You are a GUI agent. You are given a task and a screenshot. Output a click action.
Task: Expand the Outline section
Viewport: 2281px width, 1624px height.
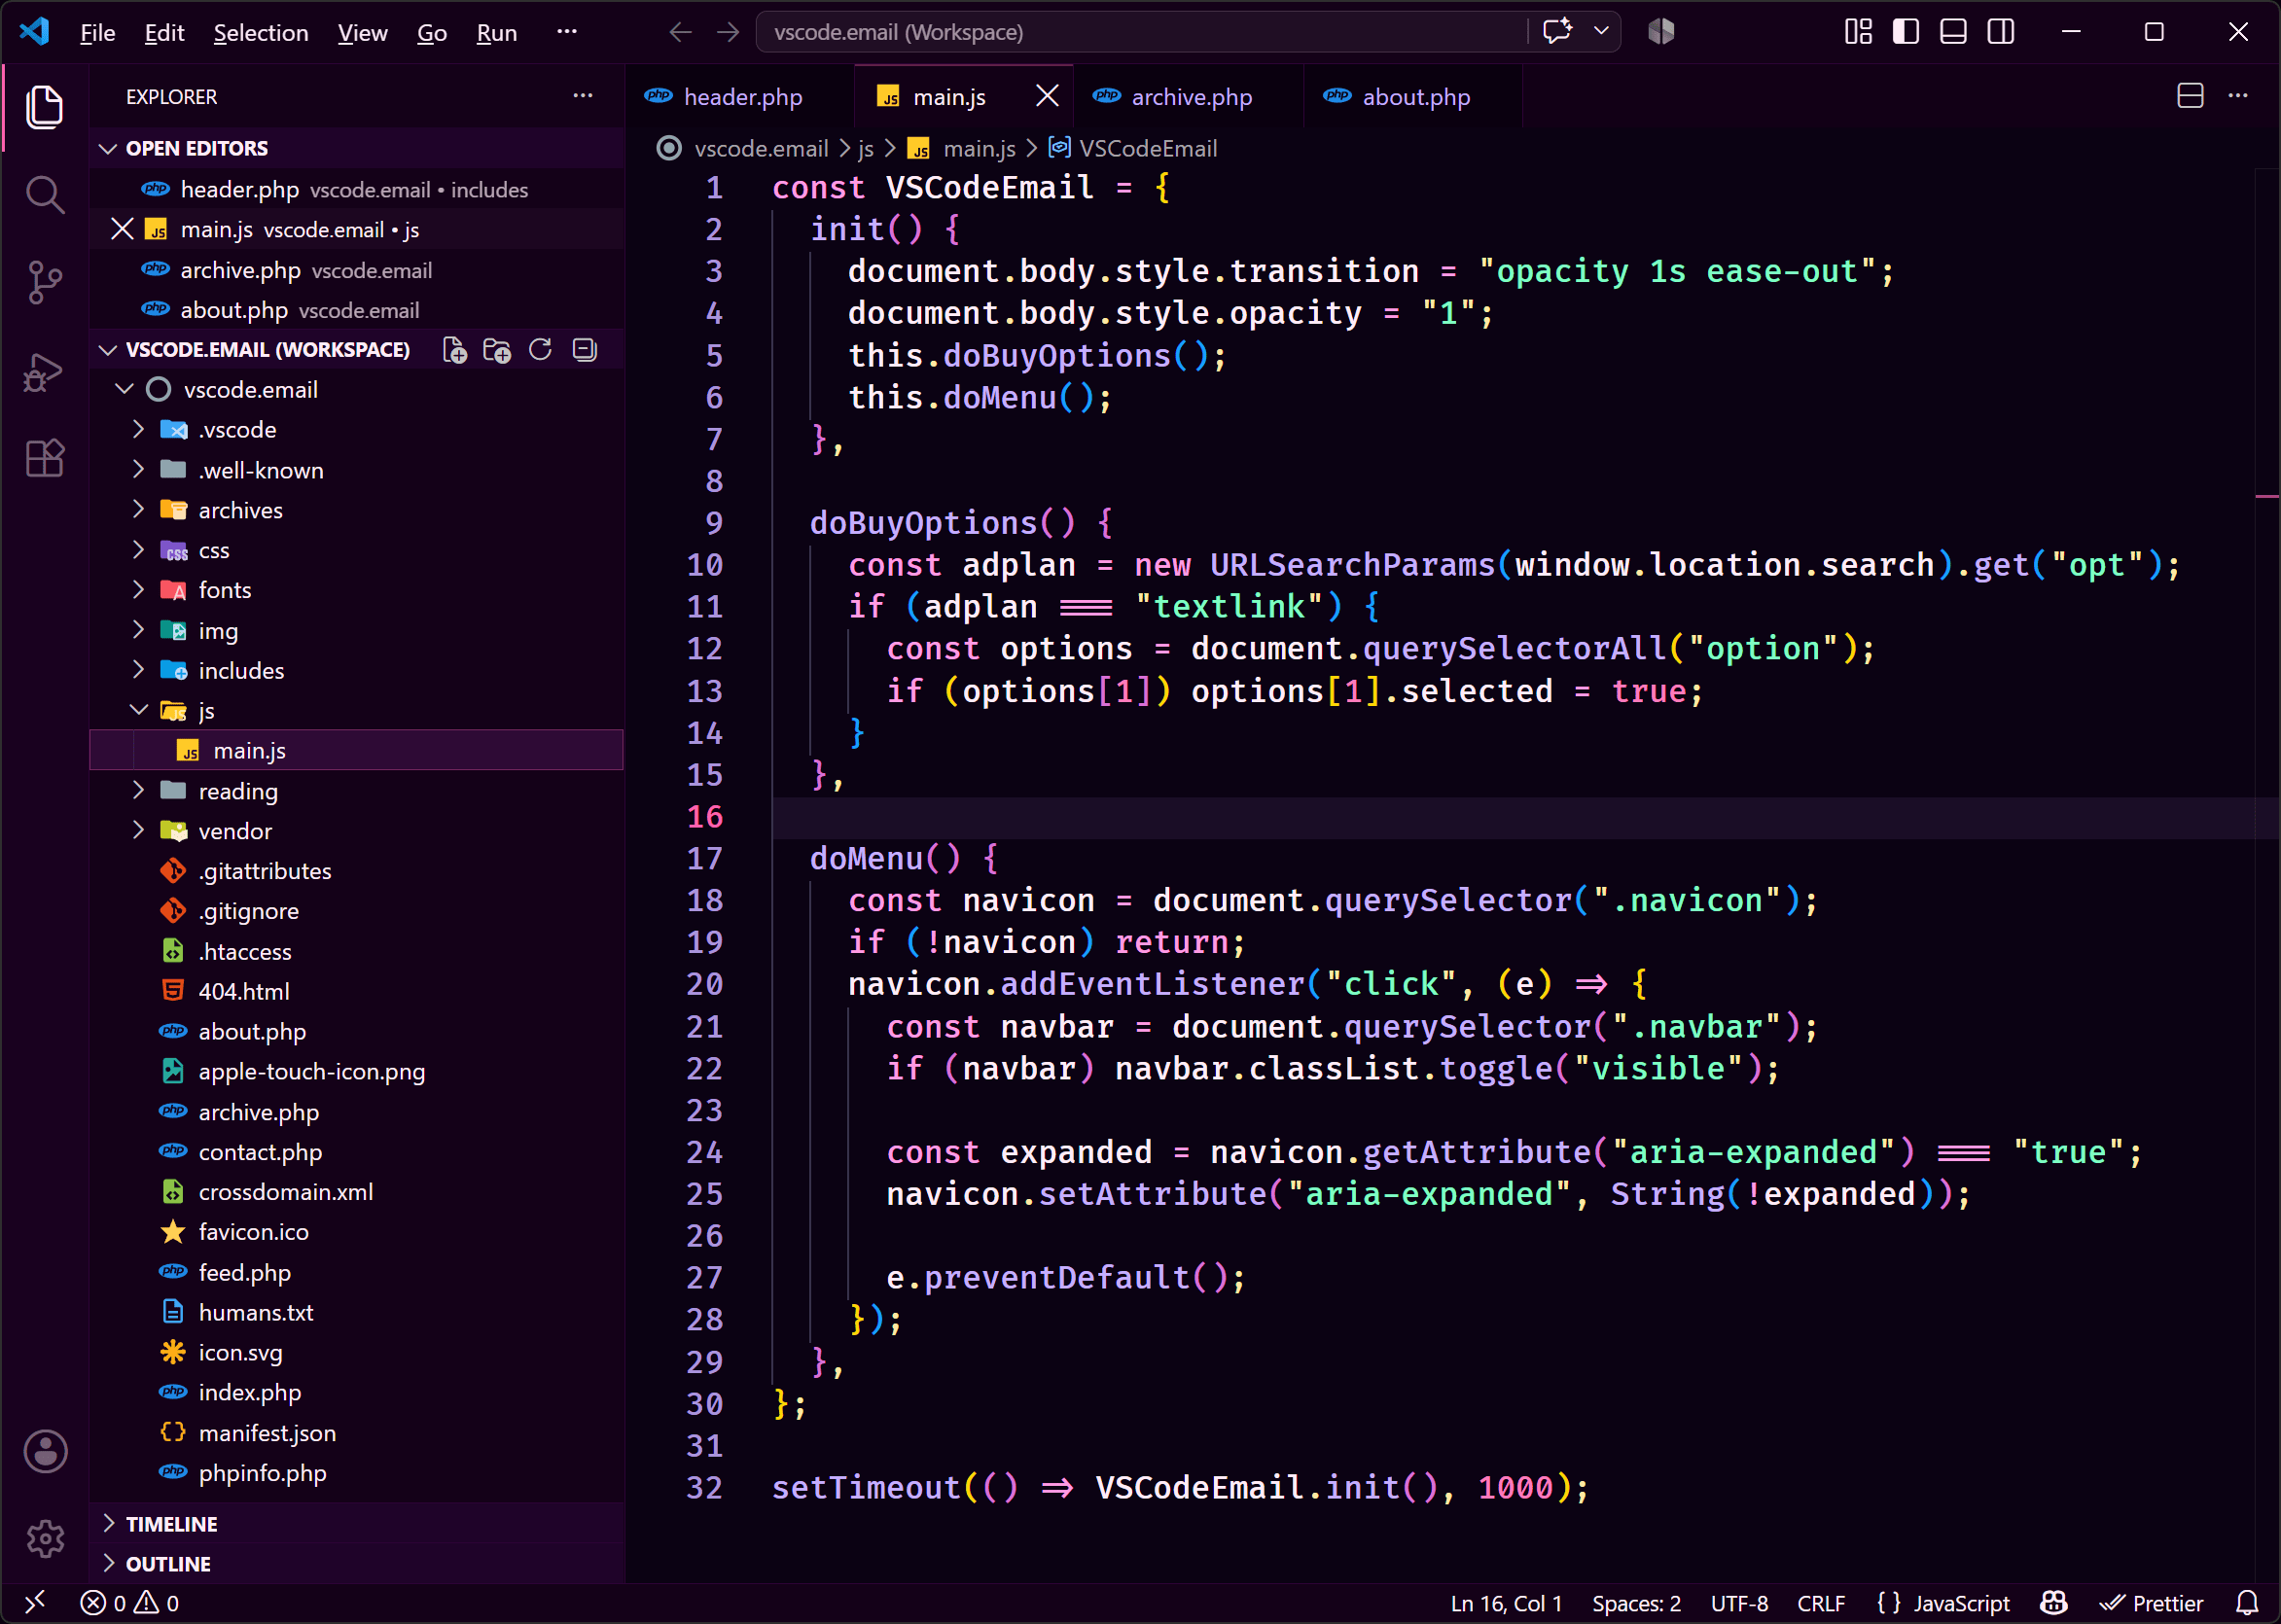[108, 1563]
